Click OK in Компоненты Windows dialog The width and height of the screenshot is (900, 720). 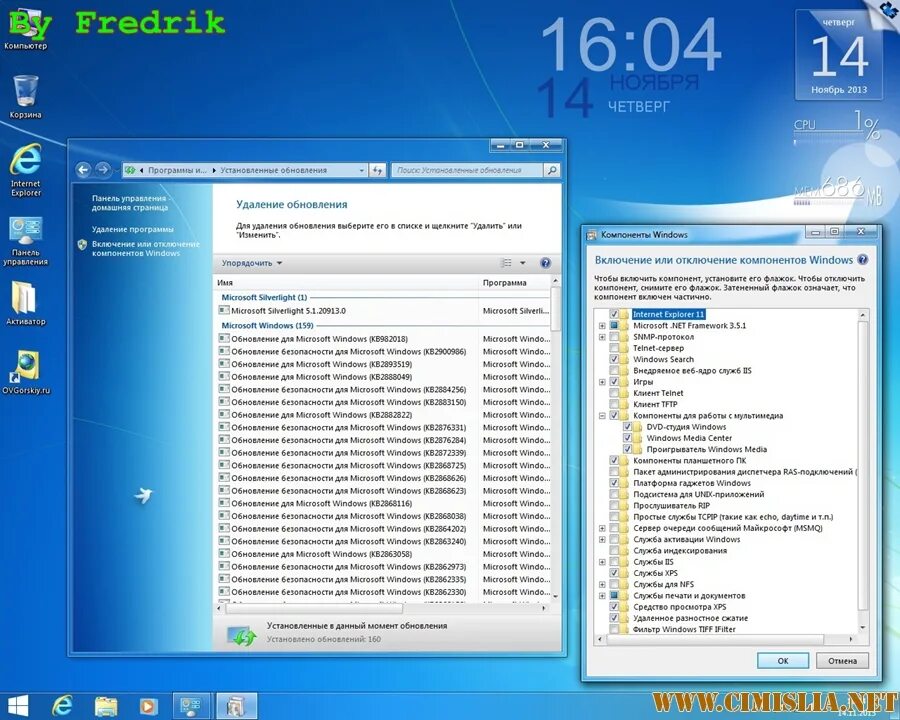(x=782, y=661)
